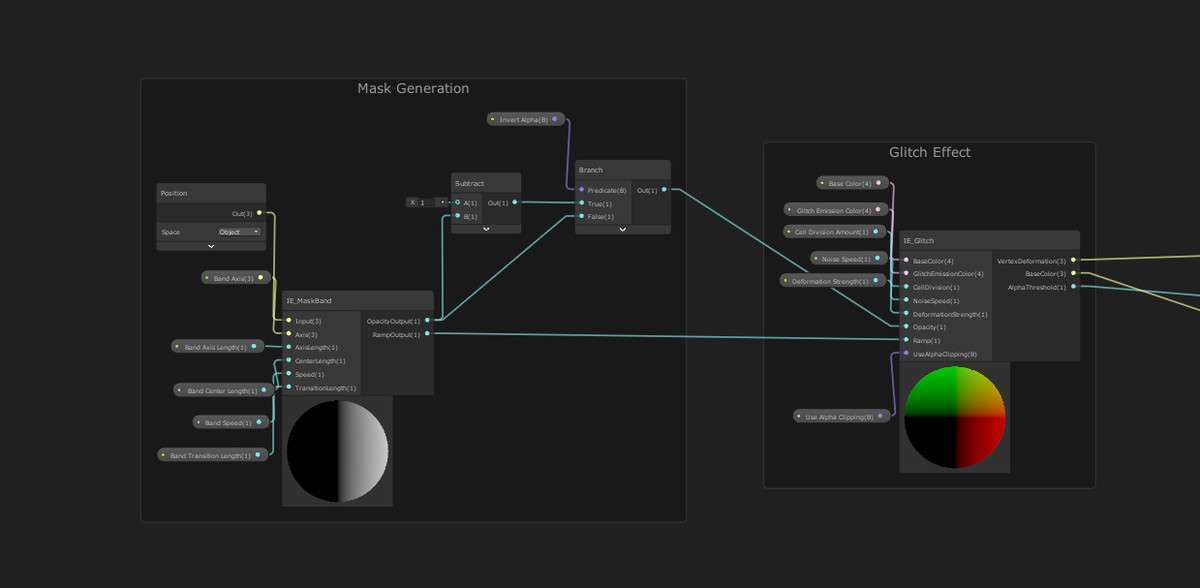Click the Out(3) port on Position node
Screen dimensions: 1200x588
(260, 213)
